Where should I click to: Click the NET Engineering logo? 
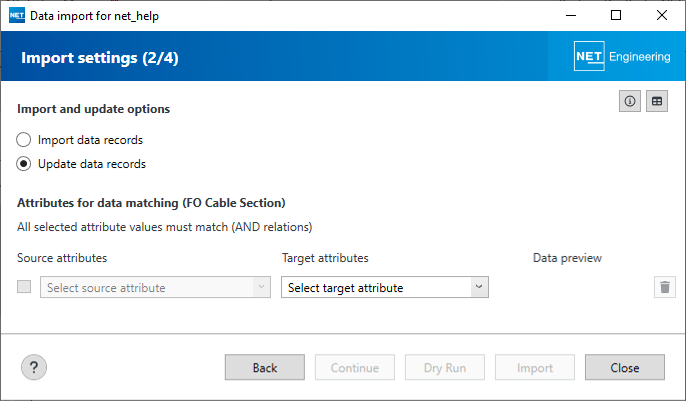coord(622,57)
